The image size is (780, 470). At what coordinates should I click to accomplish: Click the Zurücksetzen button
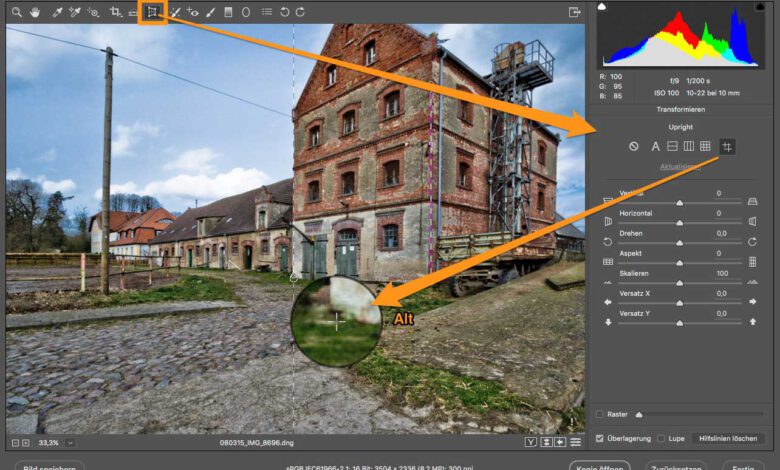point(676,467)
